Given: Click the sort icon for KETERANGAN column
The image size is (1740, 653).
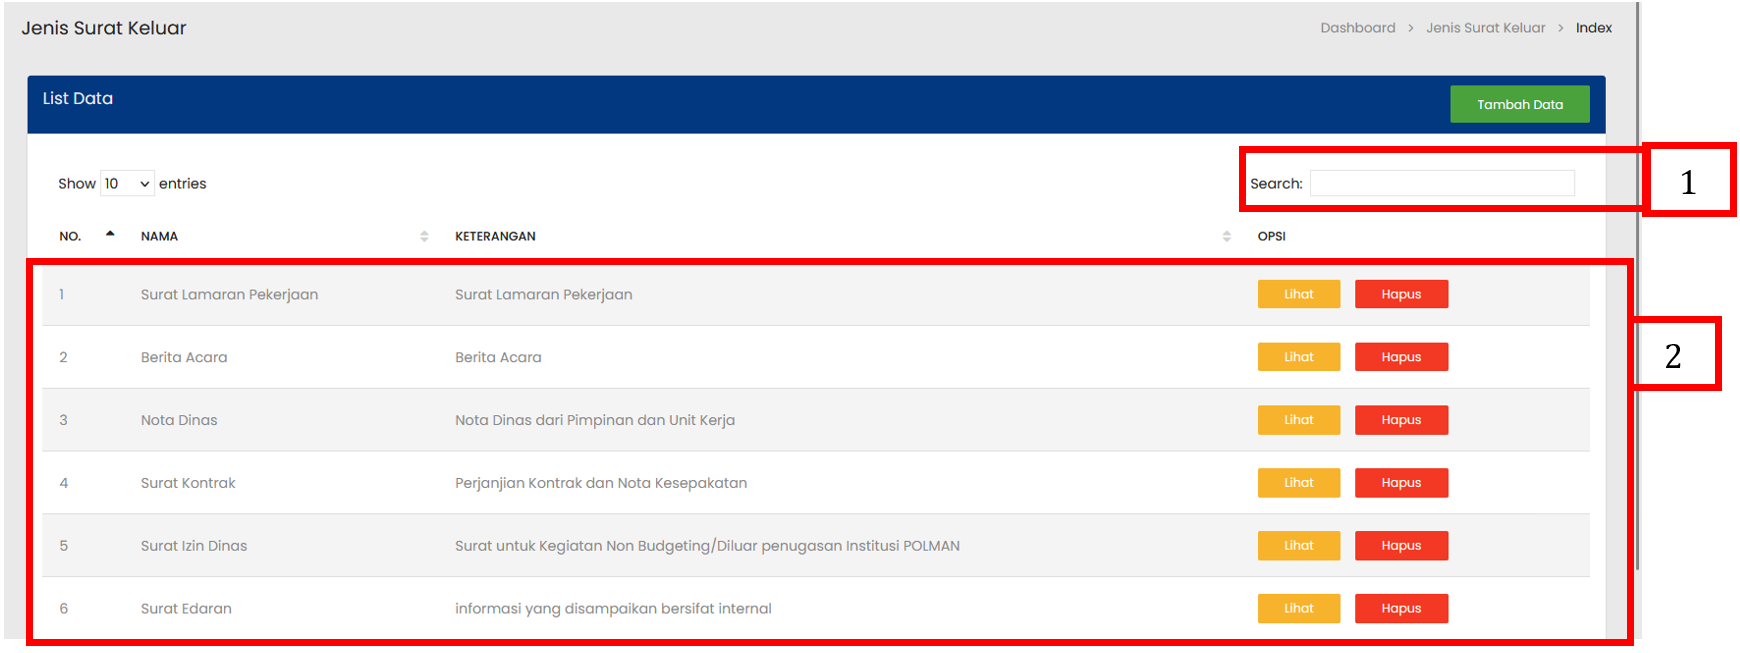Looking at the screenshot, I should tap(1226, 236).
